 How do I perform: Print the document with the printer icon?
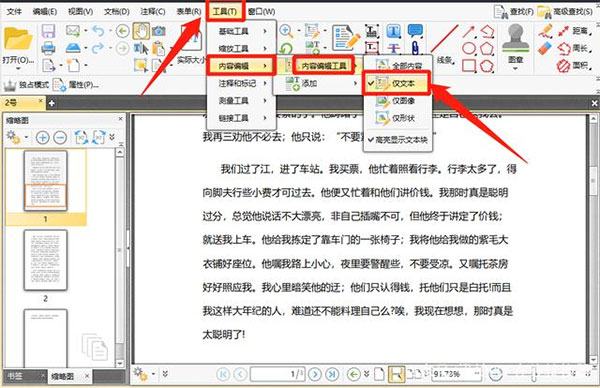pos(48,48)
